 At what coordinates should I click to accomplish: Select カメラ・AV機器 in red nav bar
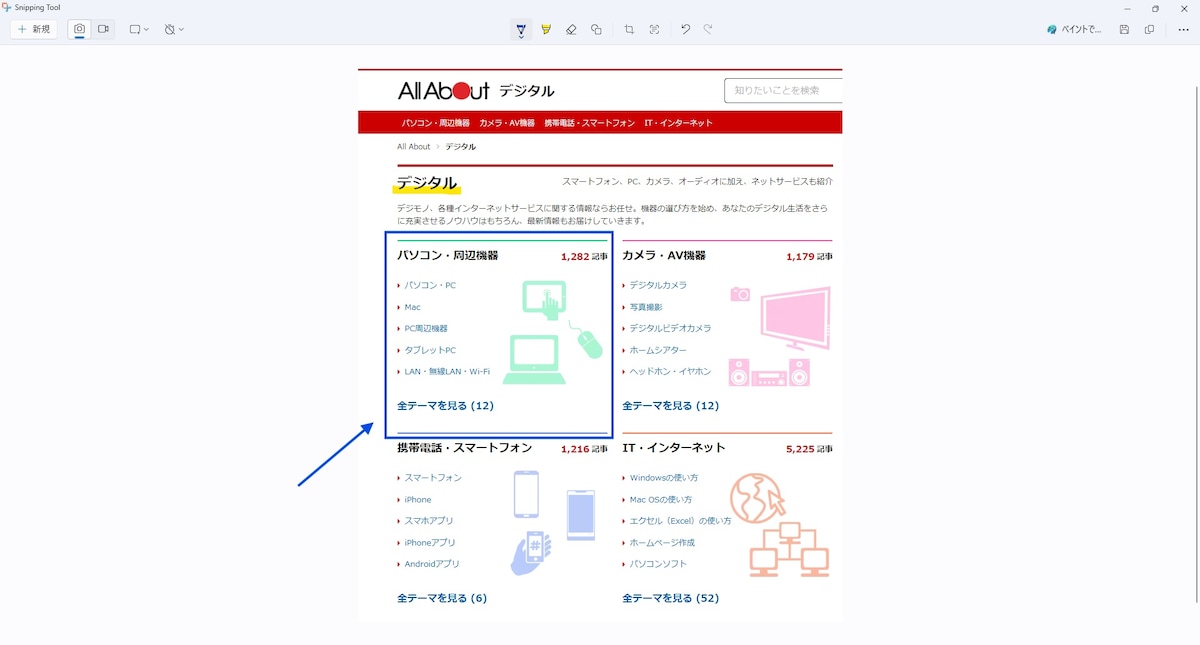pyautogui.click(x=507, y=123)
